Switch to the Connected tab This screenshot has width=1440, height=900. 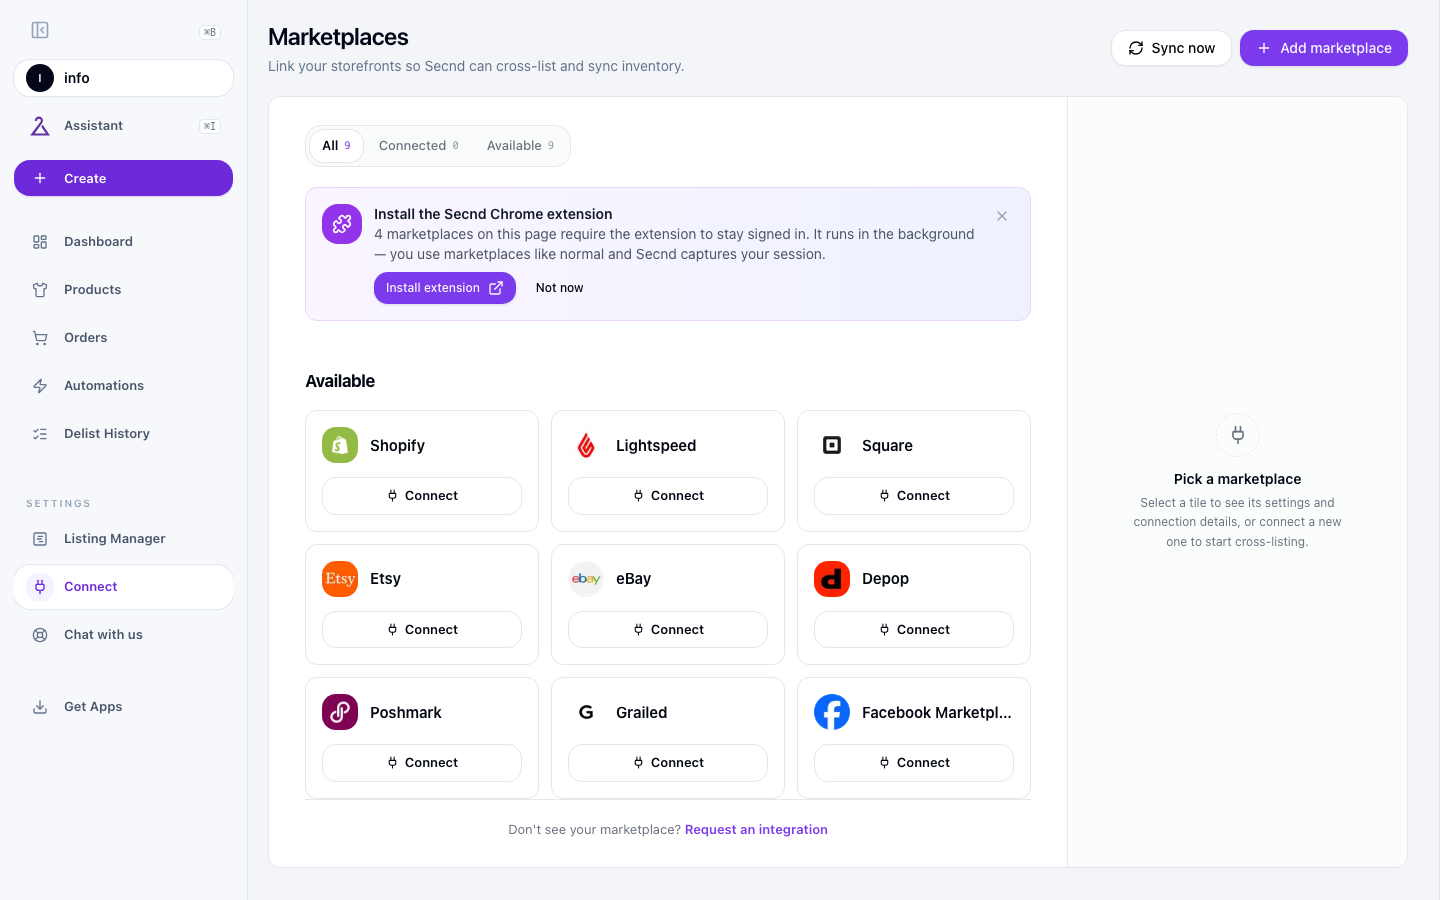pyautogui.click(x=419, y=146)
